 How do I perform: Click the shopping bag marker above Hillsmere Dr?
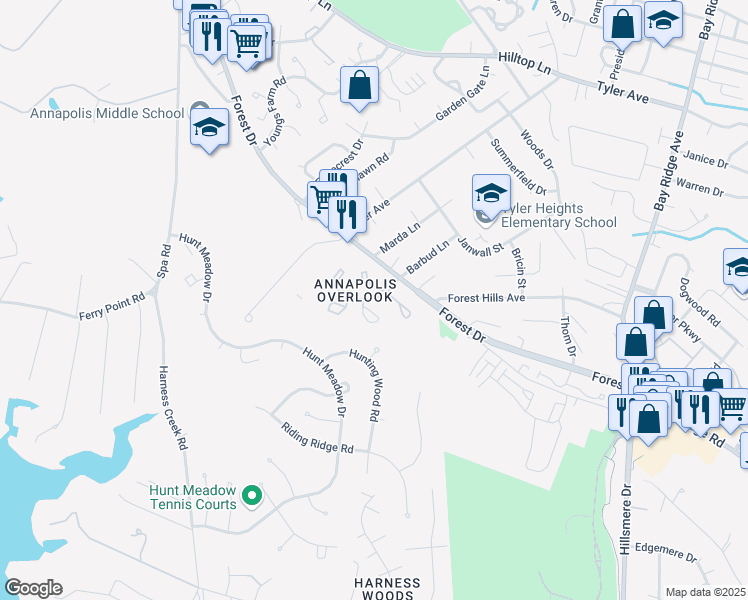pos(648,420)
